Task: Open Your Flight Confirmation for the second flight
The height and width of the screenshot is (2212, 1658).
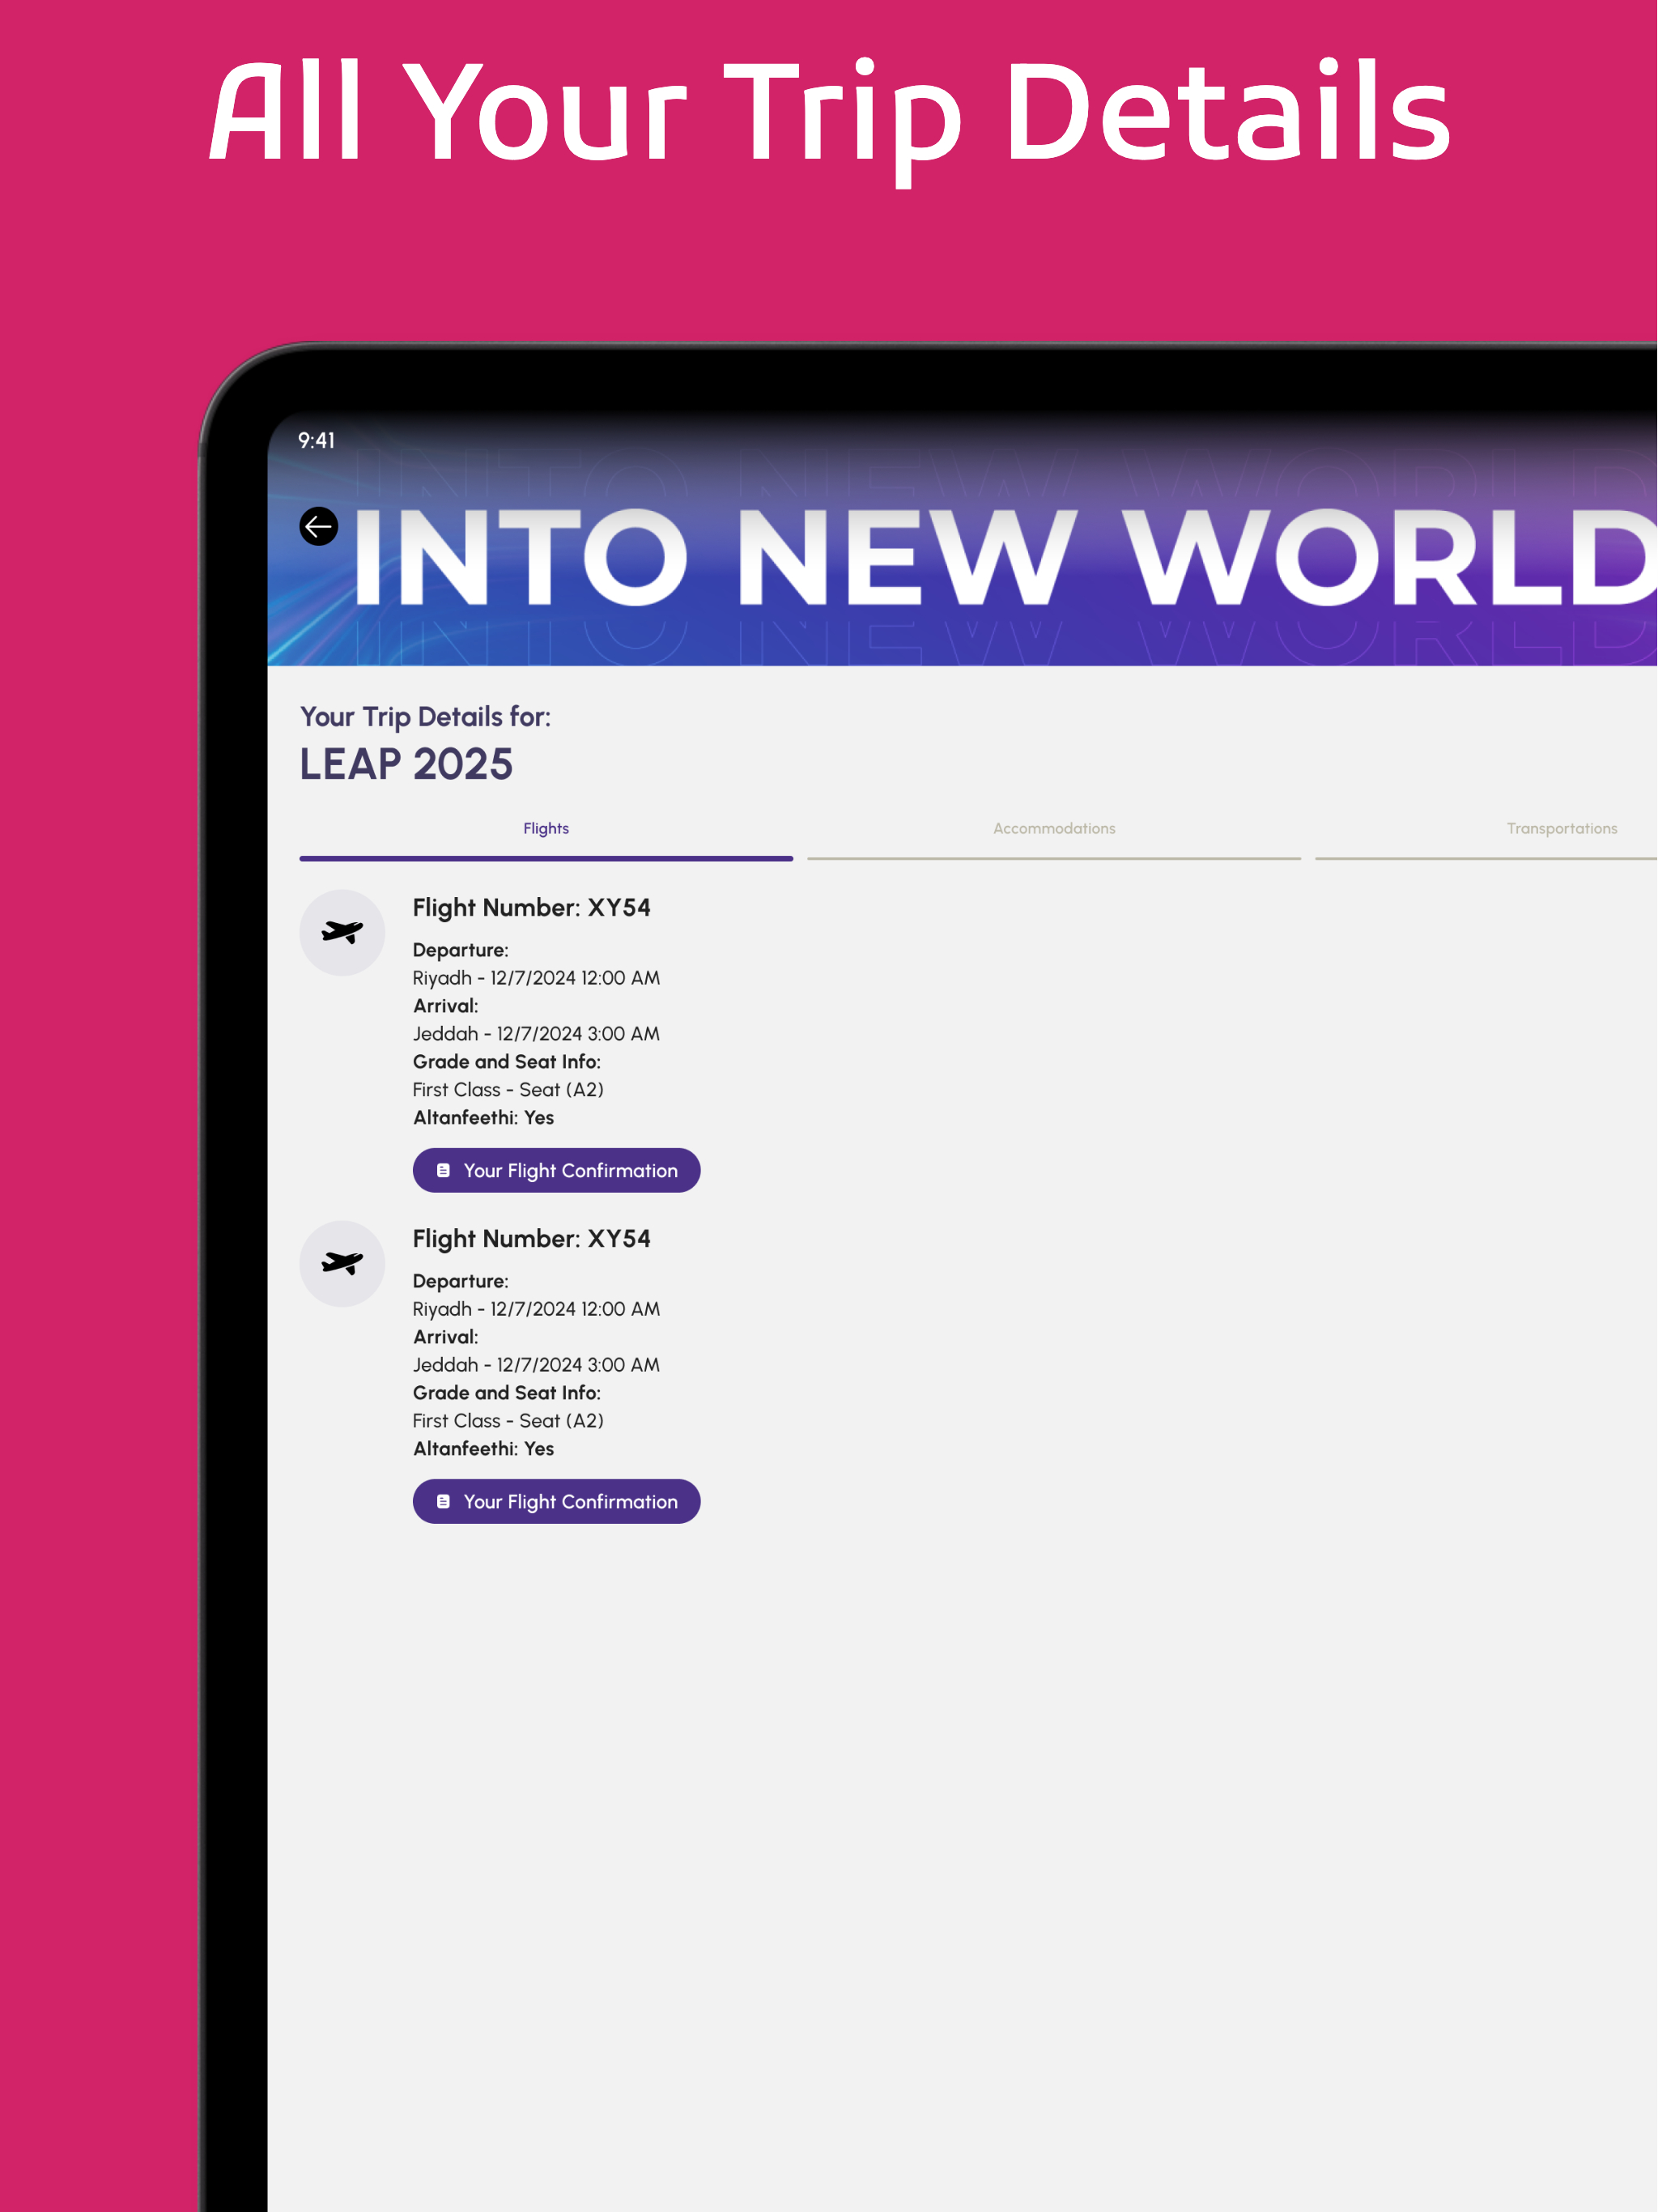Action: pos(556,1501)
